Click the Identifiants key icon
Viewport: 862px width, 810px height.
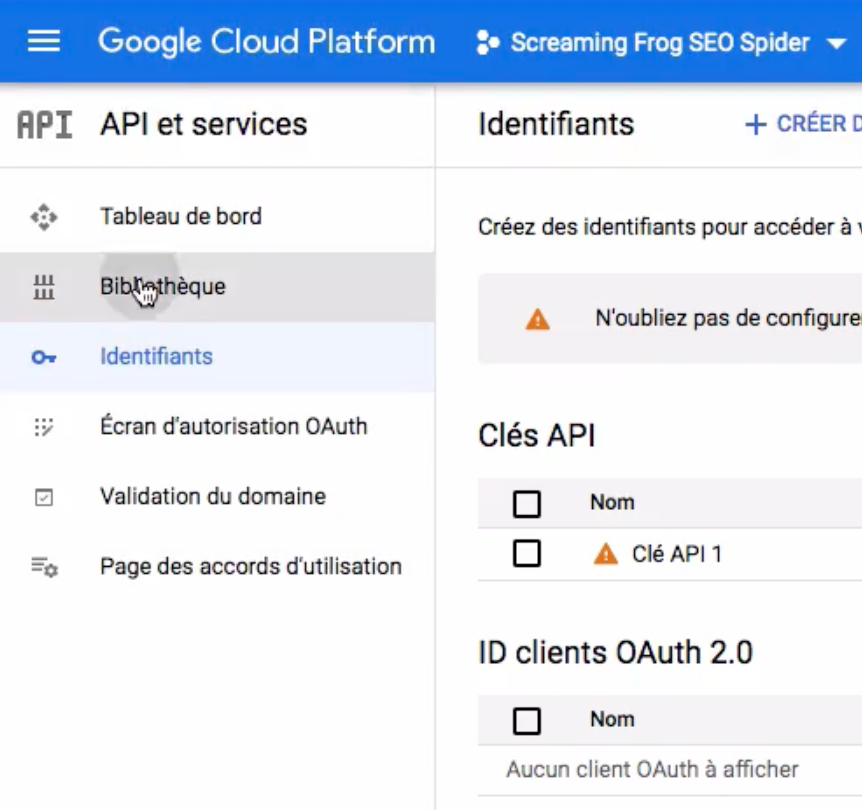click(44, 357)
